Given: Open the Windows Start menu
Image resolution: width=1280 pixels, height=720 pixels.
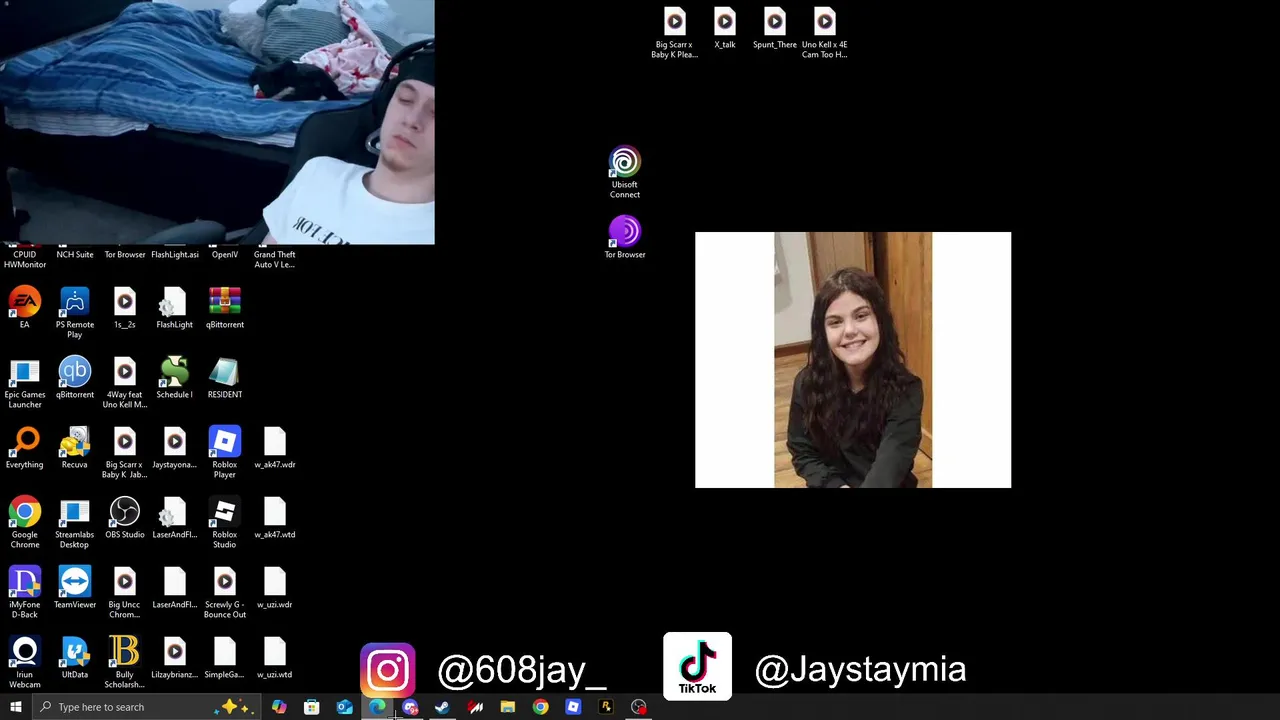Looking at the screenshot, I should point(15,707).
